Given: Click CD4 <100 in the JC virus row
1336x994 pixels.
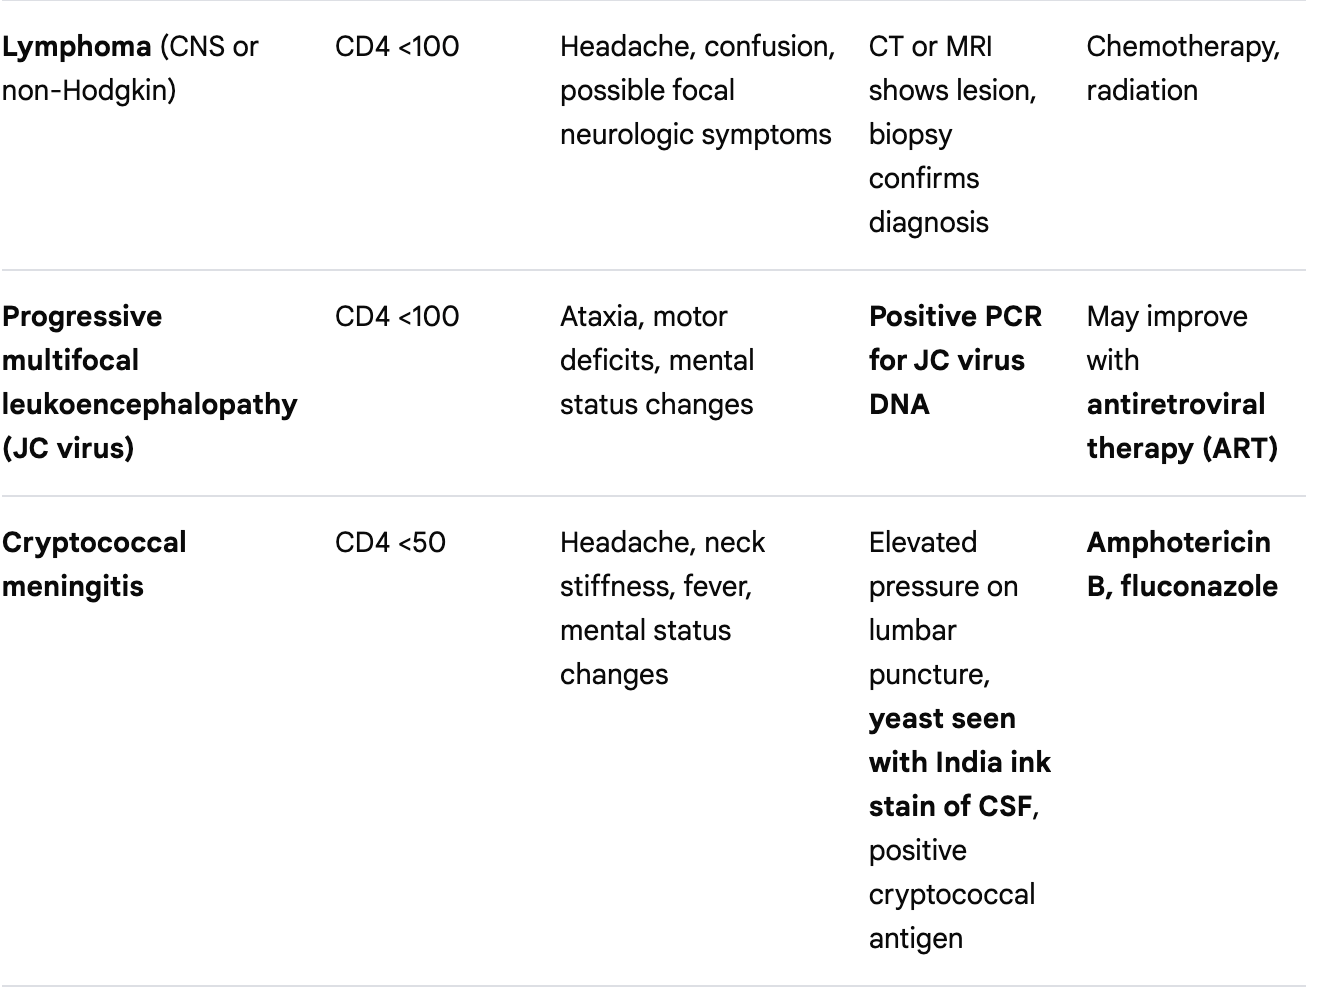Looking at the screenshot, I should coord(397,317).
